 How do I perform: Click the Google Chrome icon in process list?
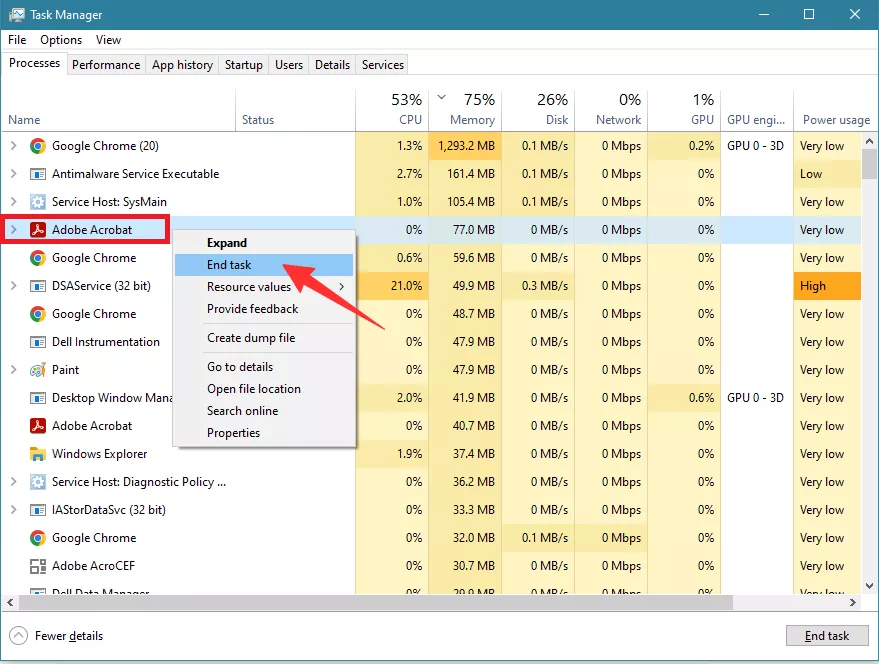tap(37, 258)
